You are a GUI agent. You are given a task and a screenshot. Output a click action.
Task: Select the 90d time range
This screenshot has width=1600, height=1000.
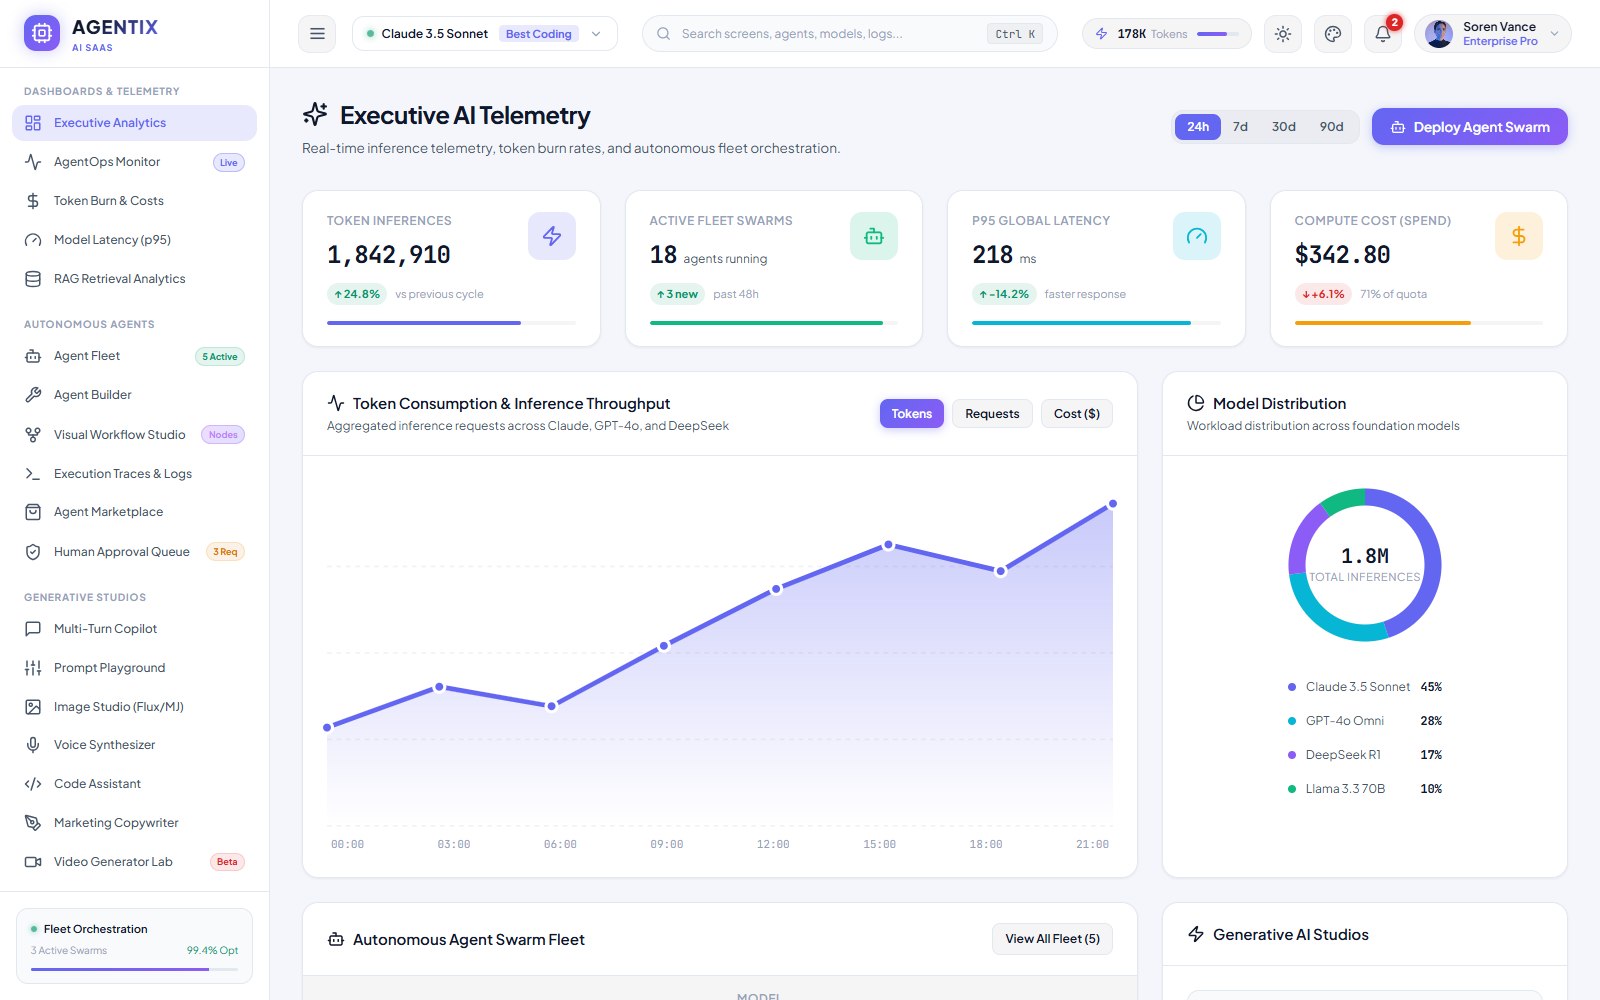1331,127
